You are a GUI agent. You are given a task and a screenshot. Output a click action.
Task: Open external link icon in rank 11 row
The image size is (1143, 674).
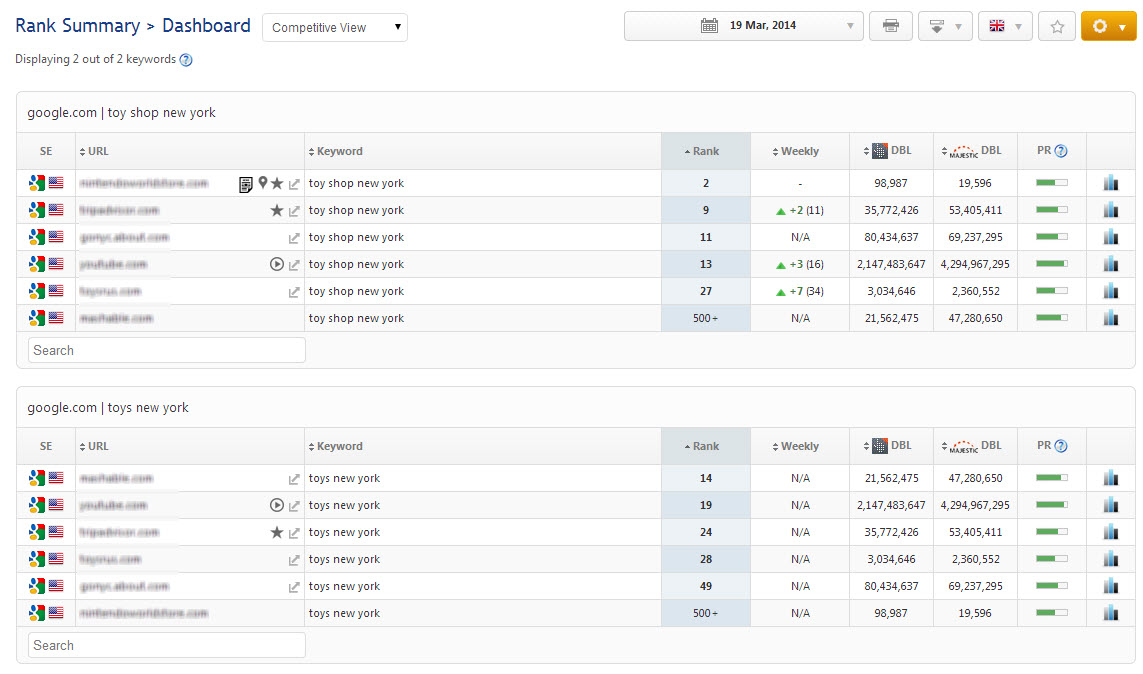pyautogui.click(x=294, y=238)
